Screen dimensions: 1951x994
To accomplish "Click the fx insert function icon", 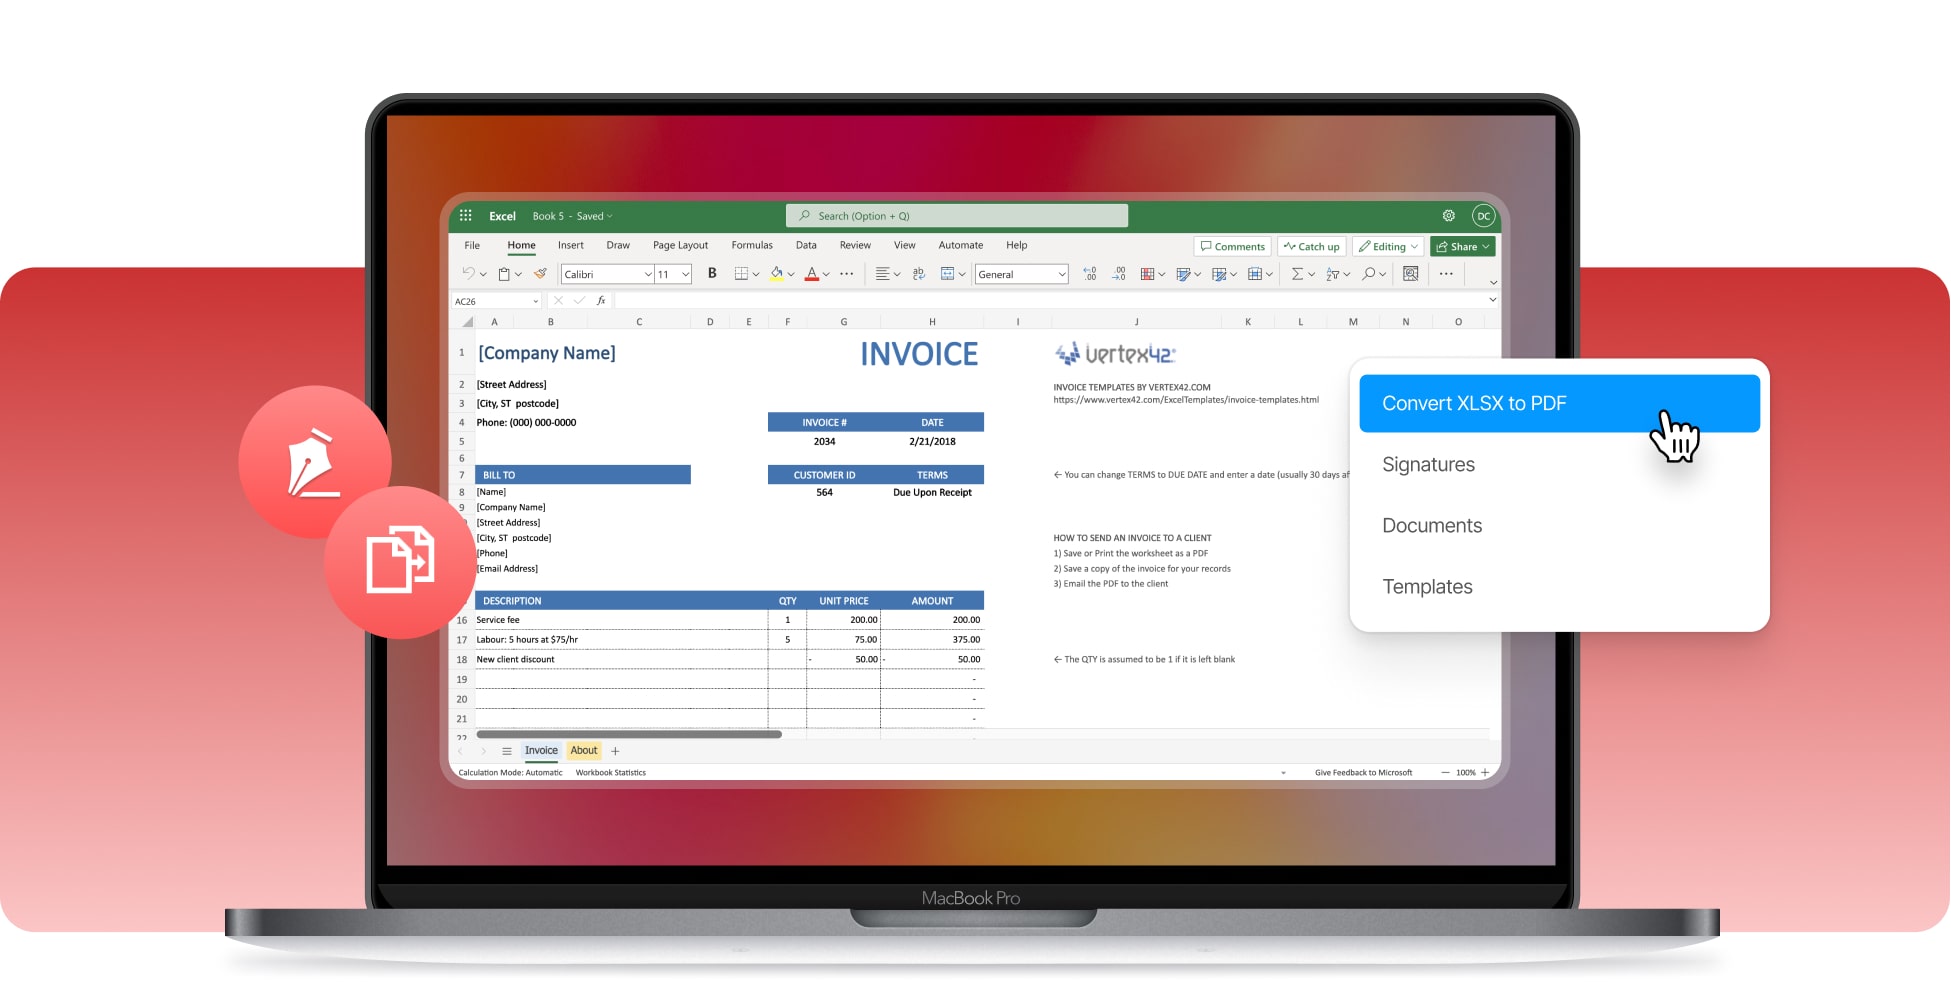I will click(x=601, y=301).
